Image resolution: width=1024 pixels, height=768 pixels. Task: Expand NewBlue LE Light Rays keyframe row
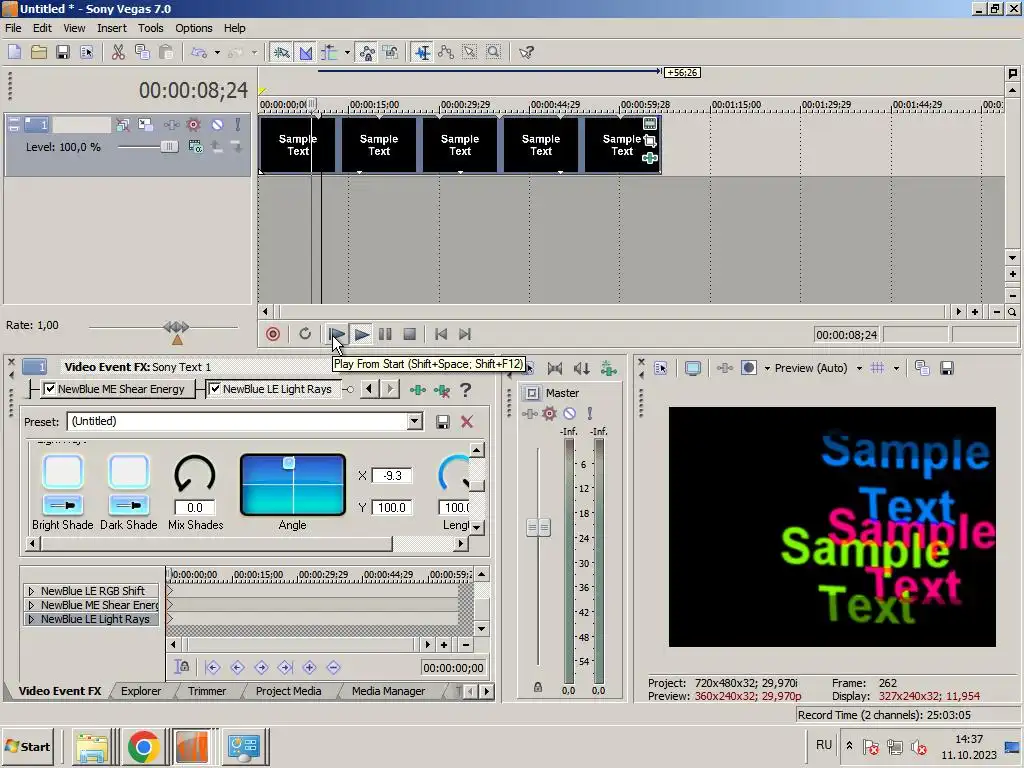[31, 619]
